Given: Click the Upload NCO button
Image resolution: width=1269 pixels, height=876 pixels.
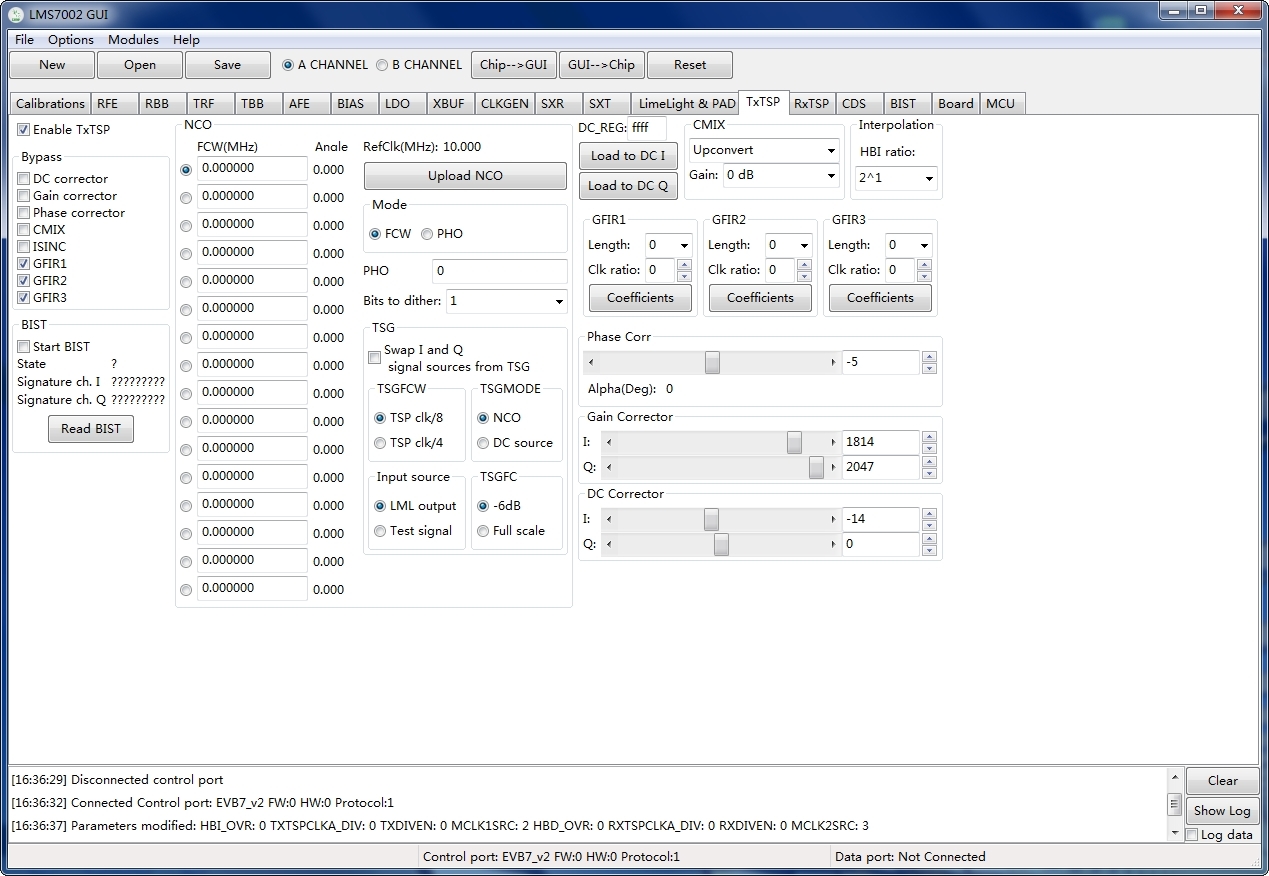Looking at the screenshot, I should (465, 176).
